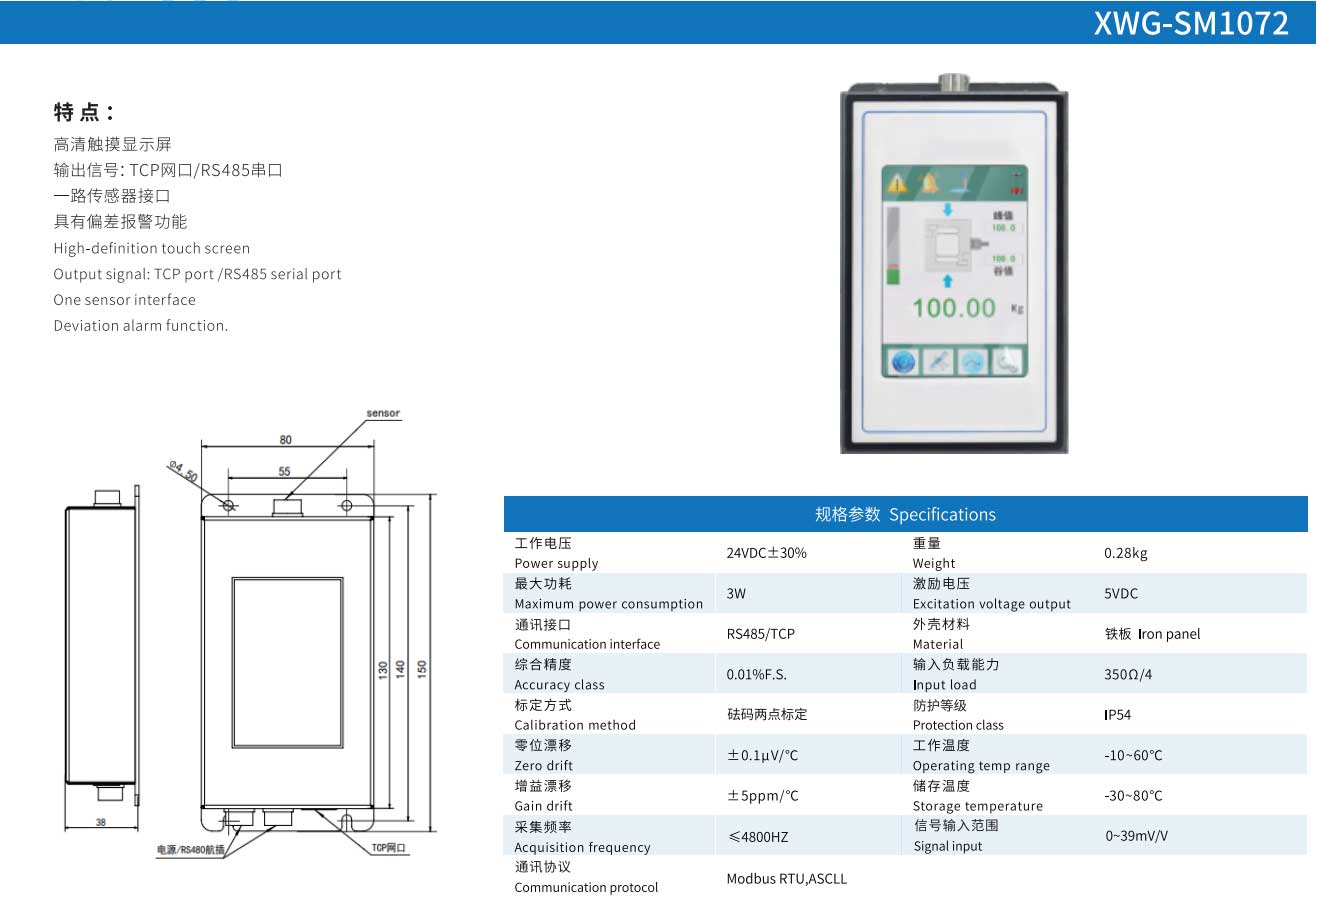This screenshot has height=912, width=1317.
Task: Click the load cell sensor graphic
Action: [x=948, y=243]
